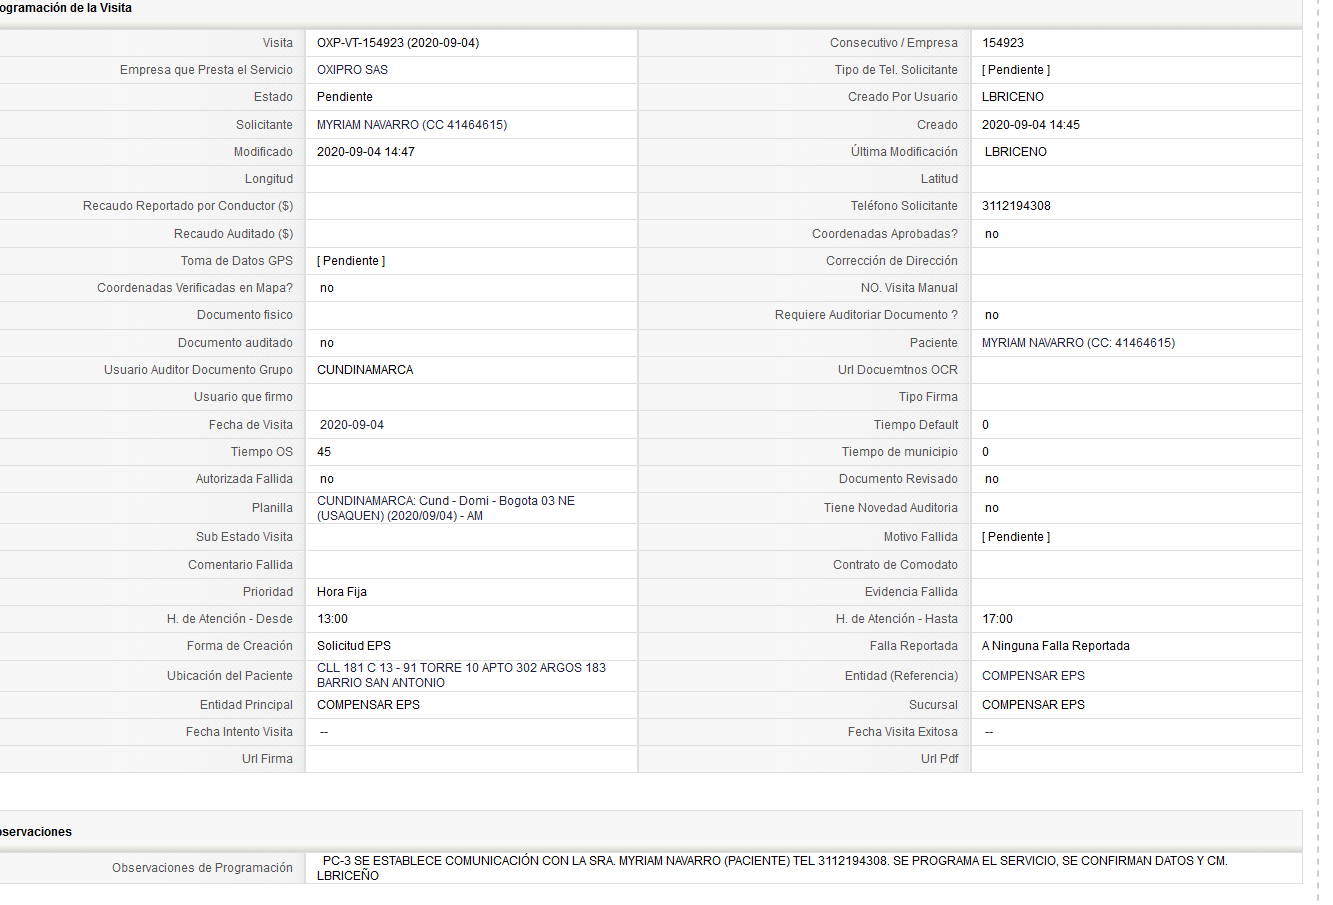Click Requiere Auditoriar Documento ? value no
Viewport: 1333px width, 905px height.
(x=992, y=315)
